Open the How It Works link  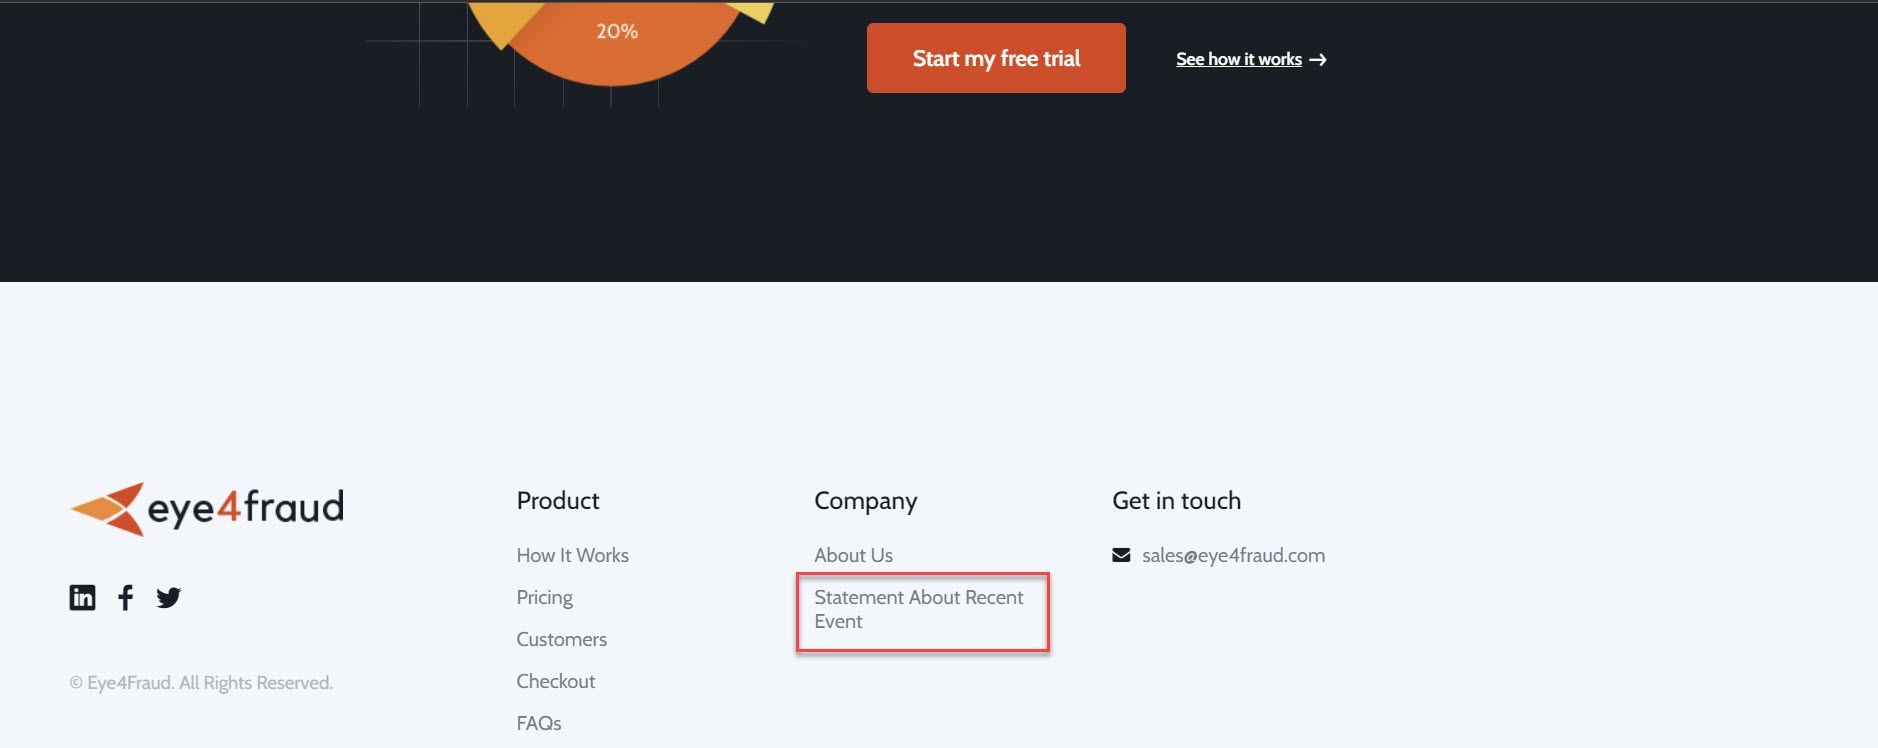tap(572, 555)
